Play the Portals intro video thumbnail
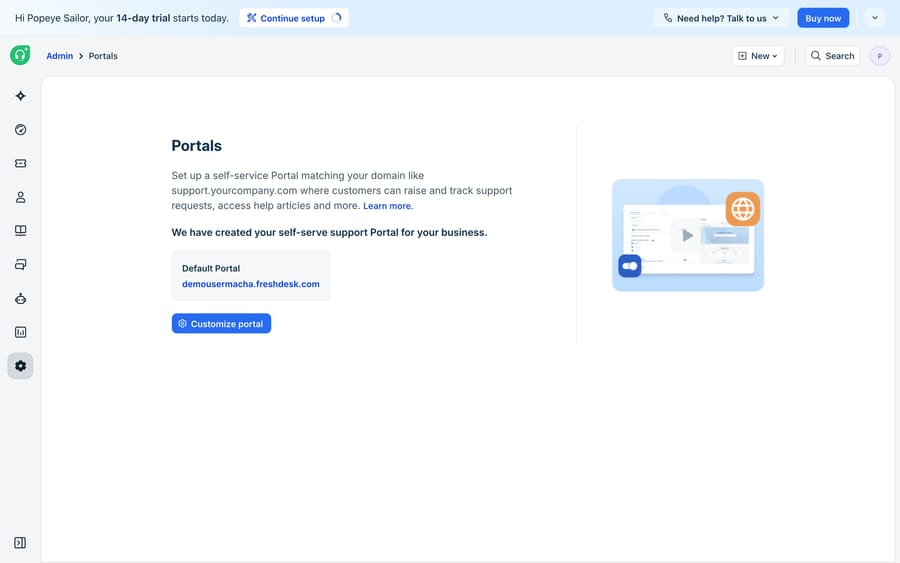The image size is (900, 563). point(688,235)
